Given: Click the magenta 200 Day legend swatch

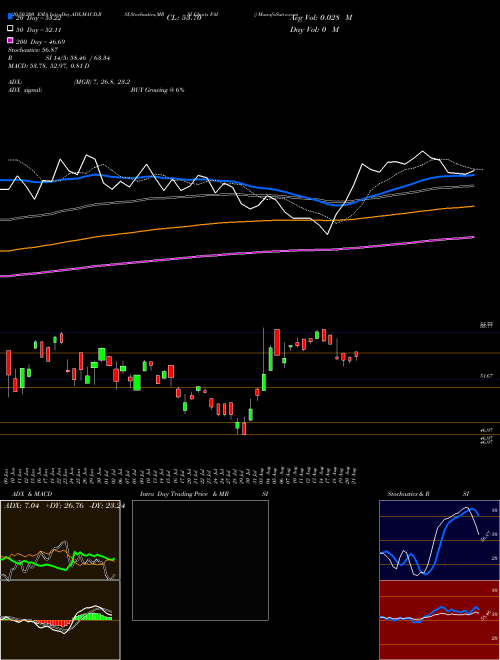Looking at the screenshot, I should (10, 41).
